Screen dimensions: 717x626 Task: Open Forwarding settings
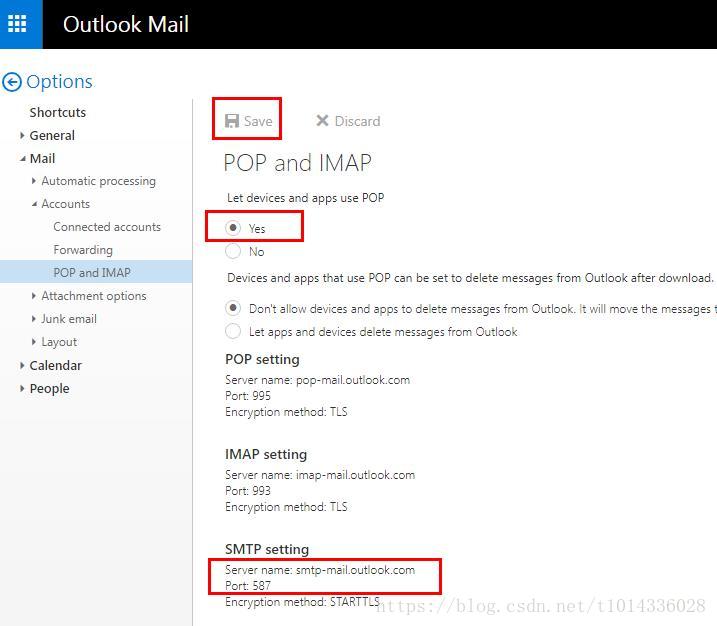coord(83,250)
